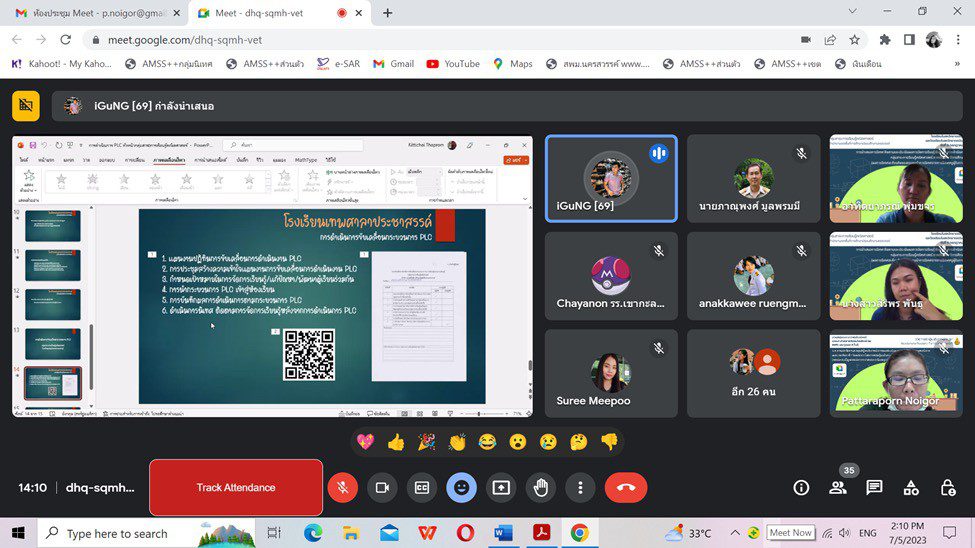The width and height of the screenshot is (975, 548).
Task: Send the laughing face reaction
Action: pyautogui.click(x=488, y=442)
